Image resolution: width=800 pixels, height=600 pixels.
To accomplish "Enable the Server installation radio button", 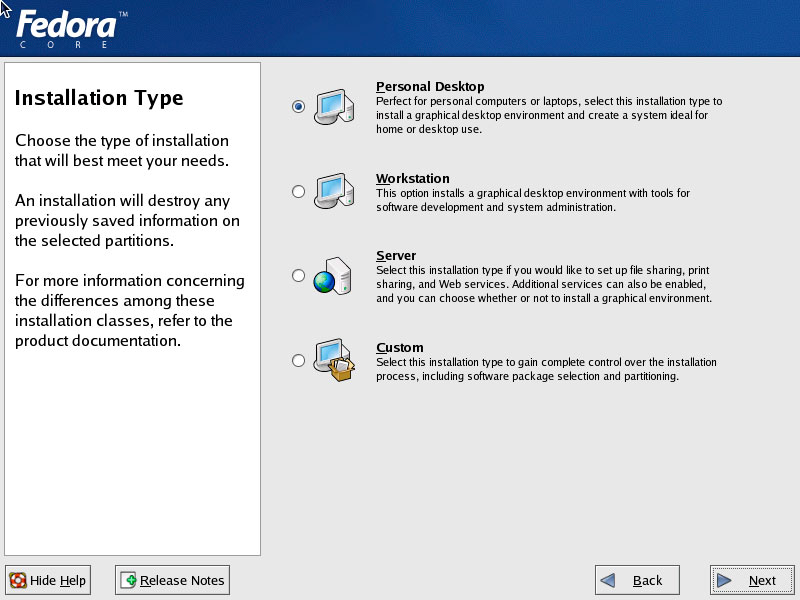I will coord(298,276).
